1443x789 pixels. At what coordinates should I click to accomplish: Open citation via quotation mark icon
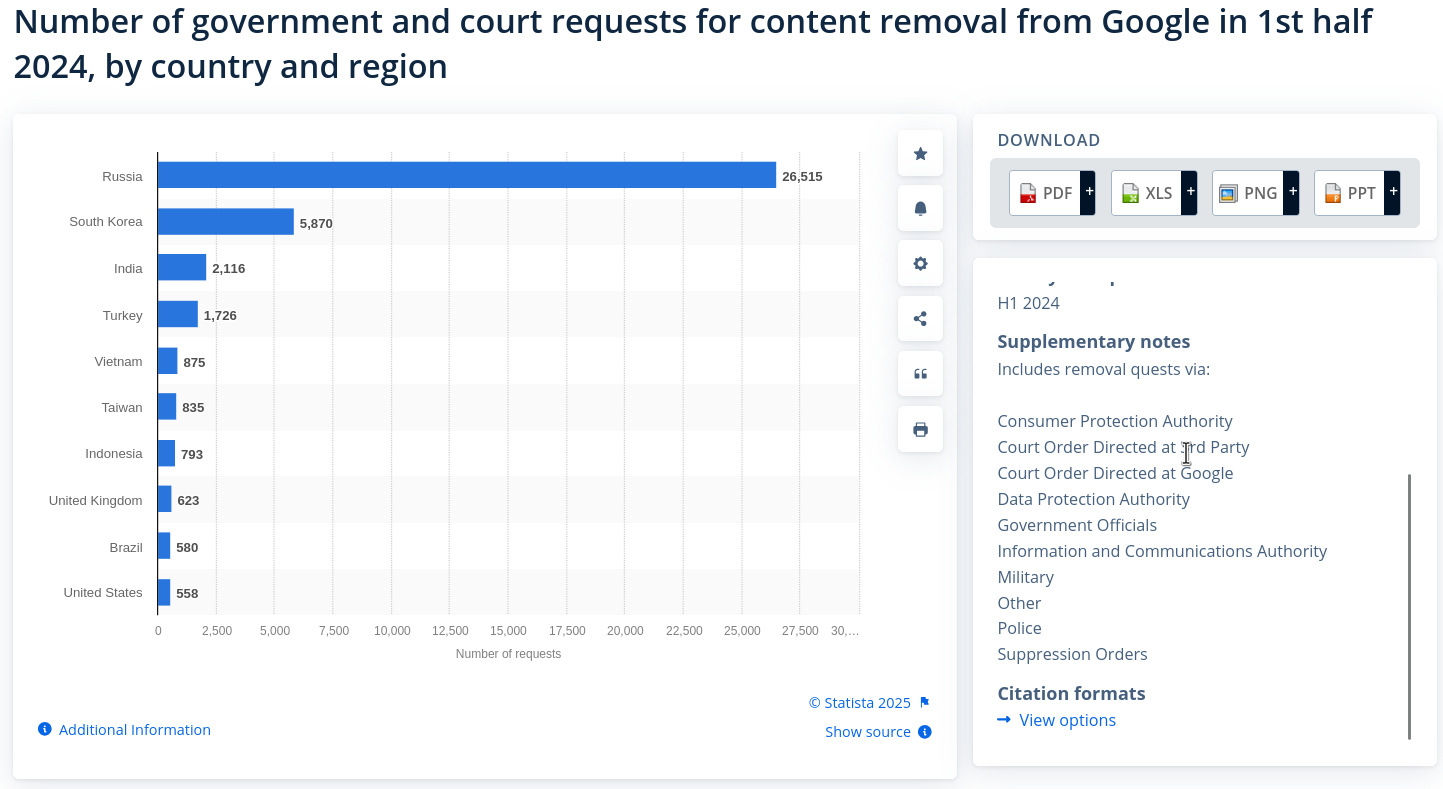tap(920, 374)
